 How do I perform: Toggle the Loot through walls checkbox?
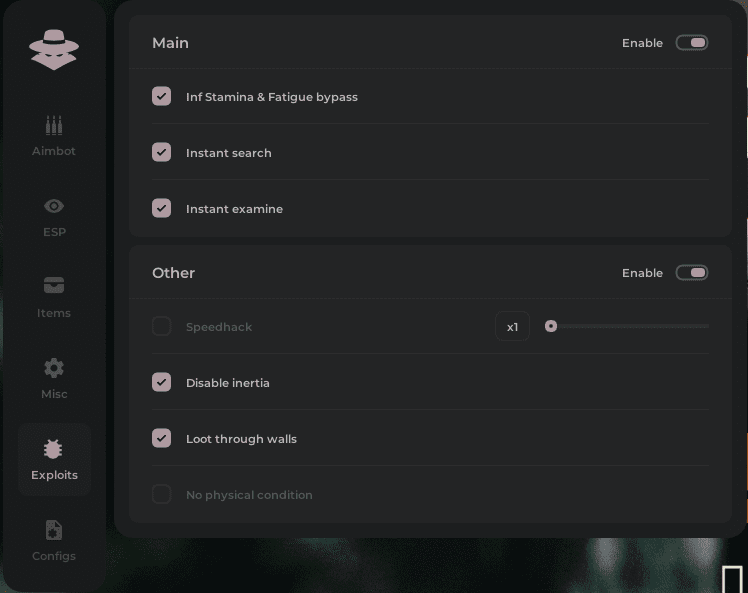161,439
